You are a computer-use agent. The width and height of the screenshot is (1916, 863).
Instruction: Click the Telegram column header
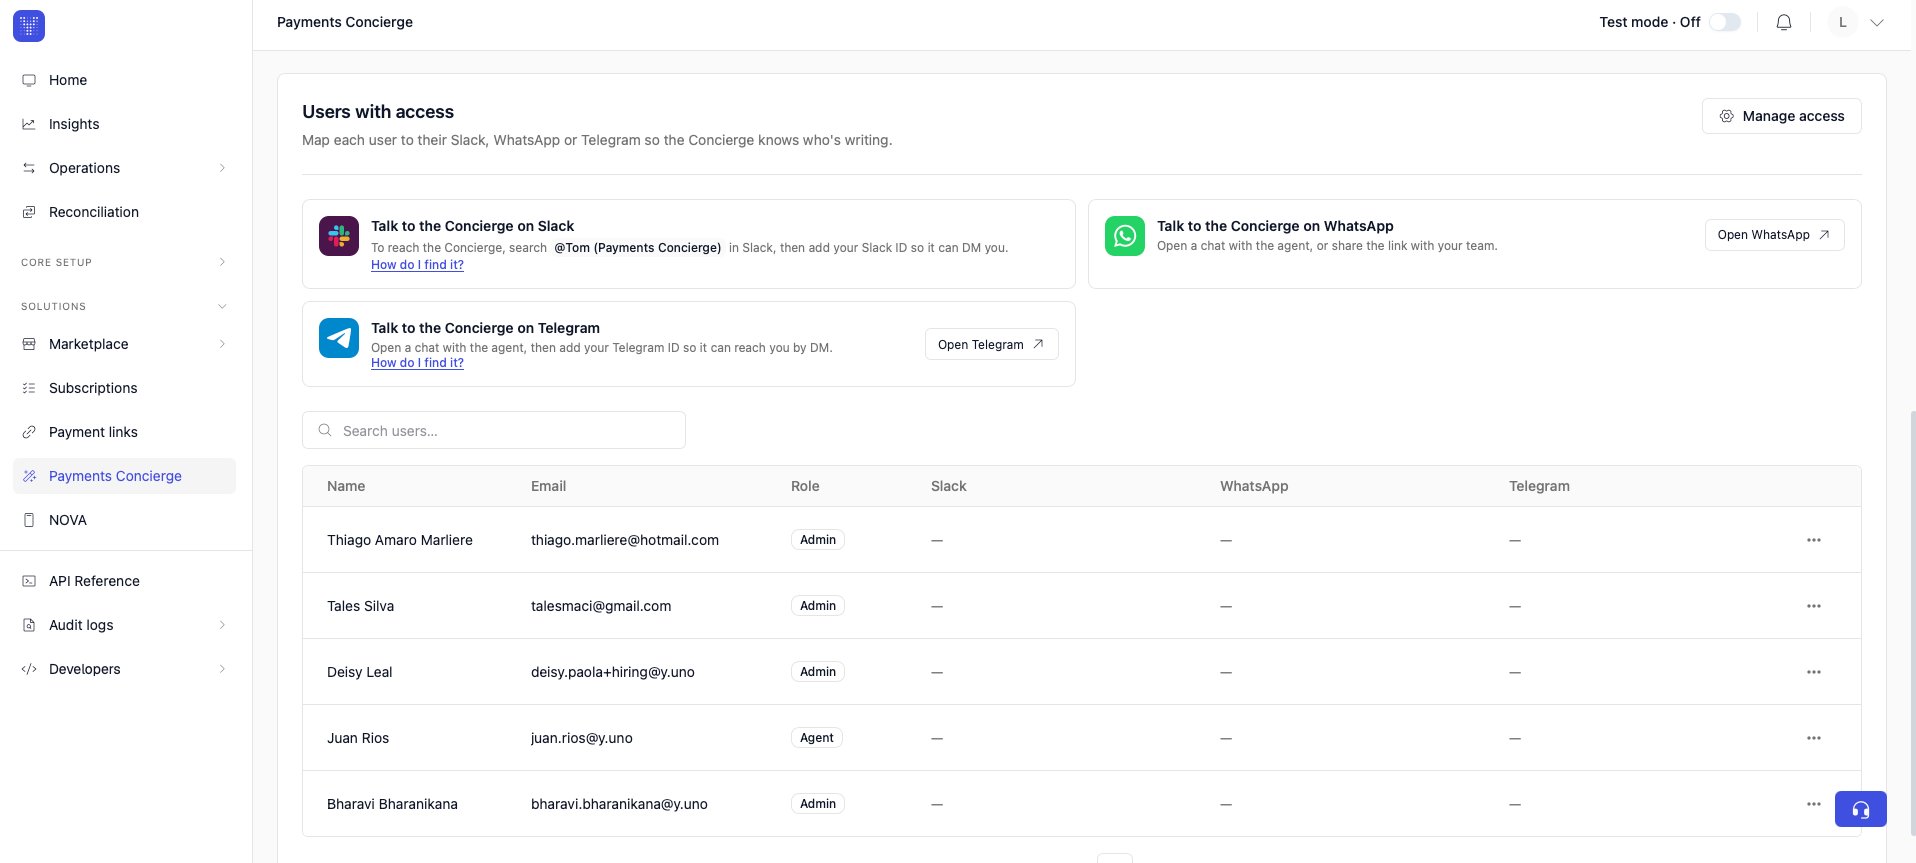coord(1539,486)
